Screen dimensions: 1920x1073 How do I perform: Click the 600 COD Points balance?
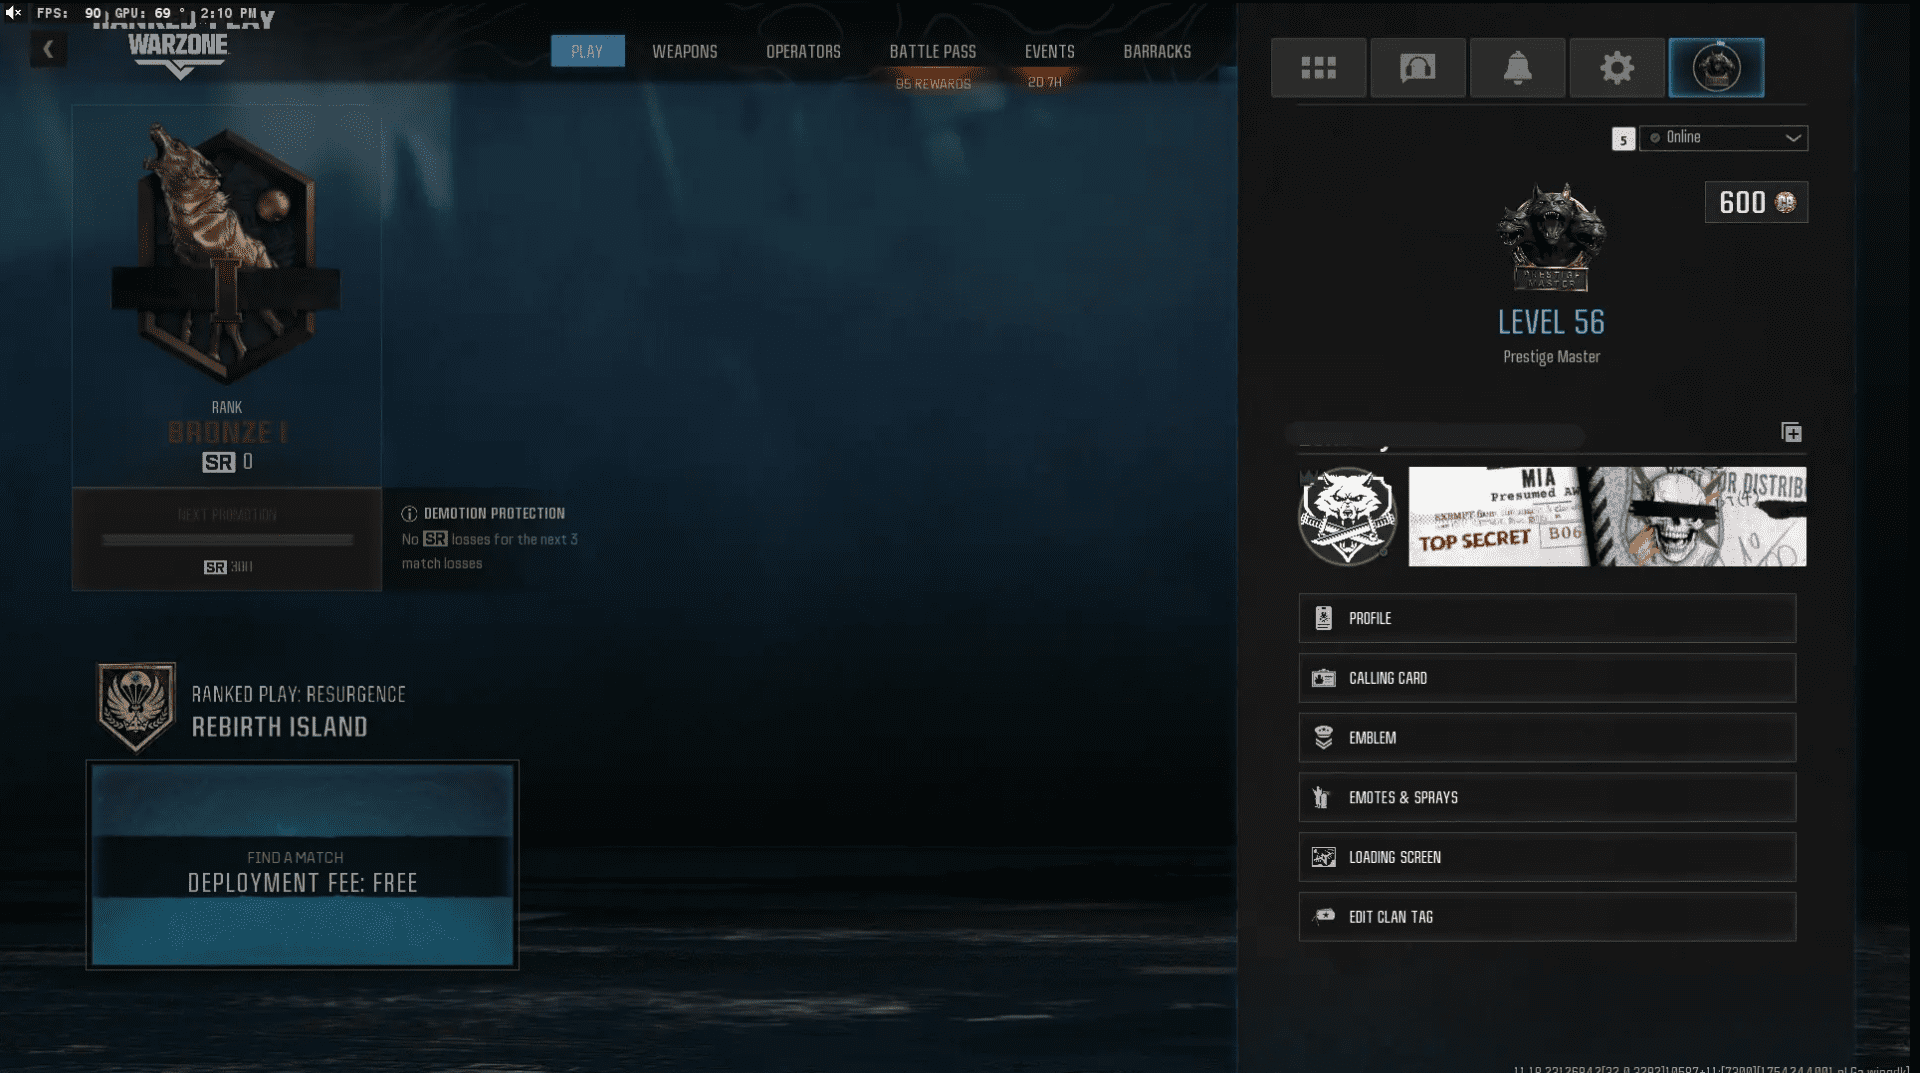(1755, 203)
